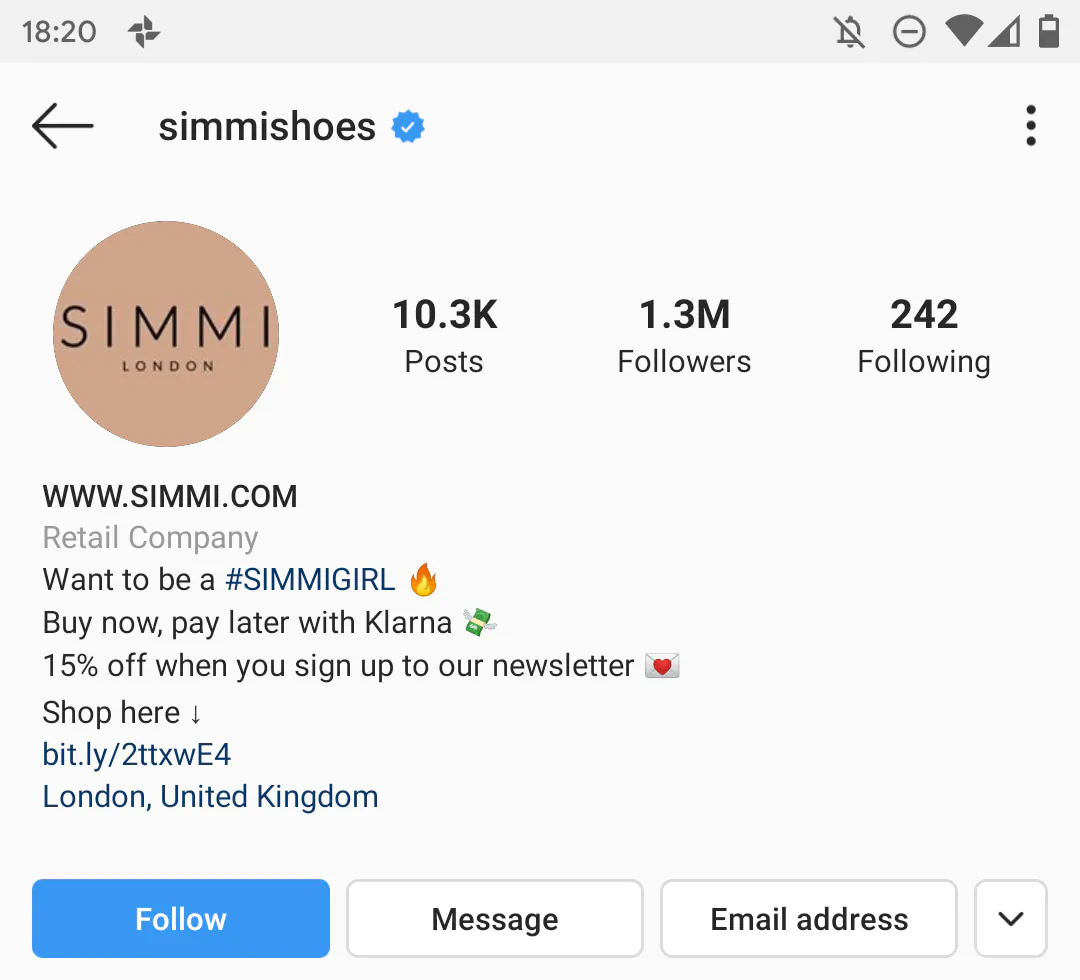Open London, United Kingdom location link
The image size is (1080, 980).
210,797
